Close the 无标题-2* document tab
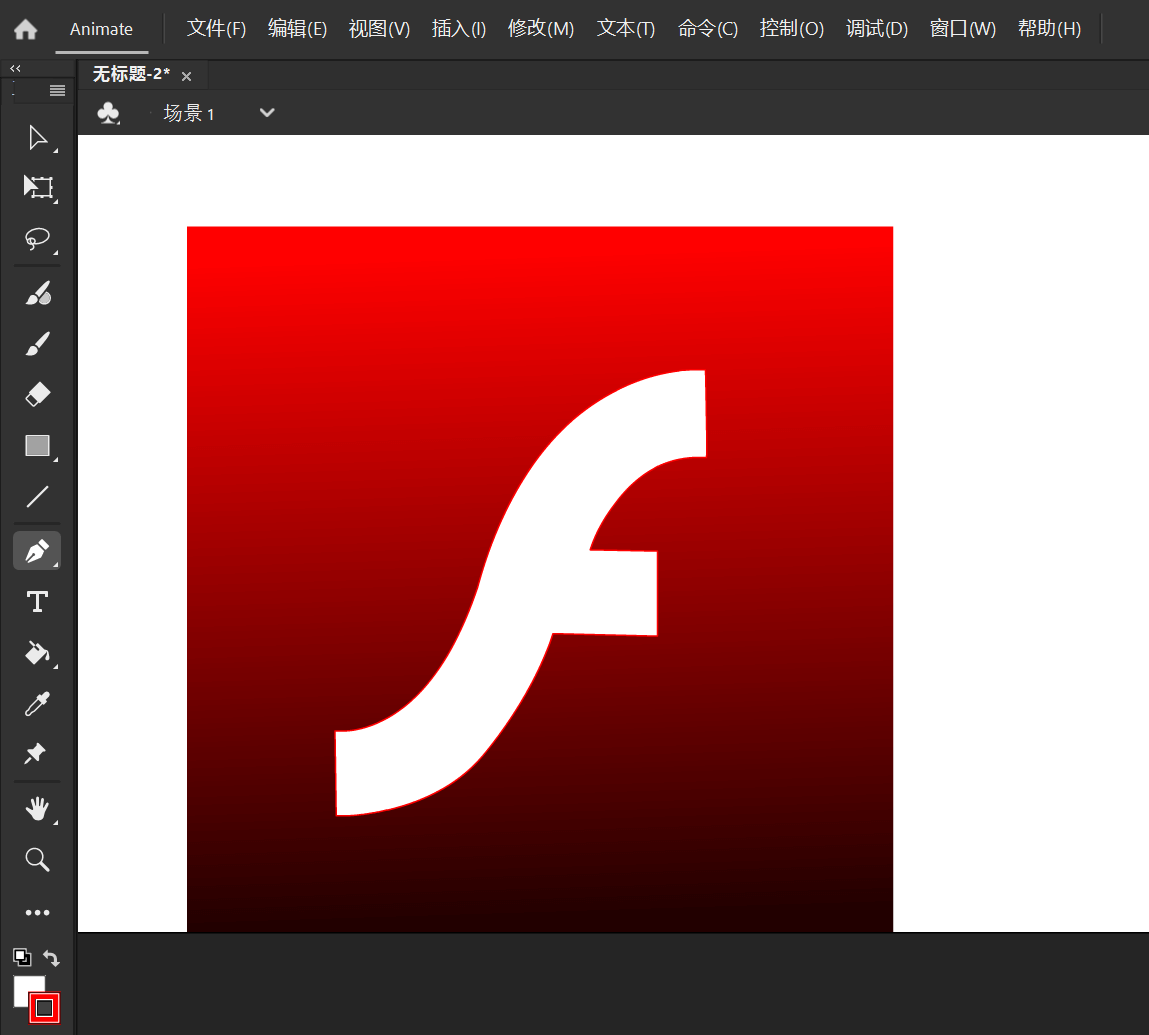 click(187, 76)
